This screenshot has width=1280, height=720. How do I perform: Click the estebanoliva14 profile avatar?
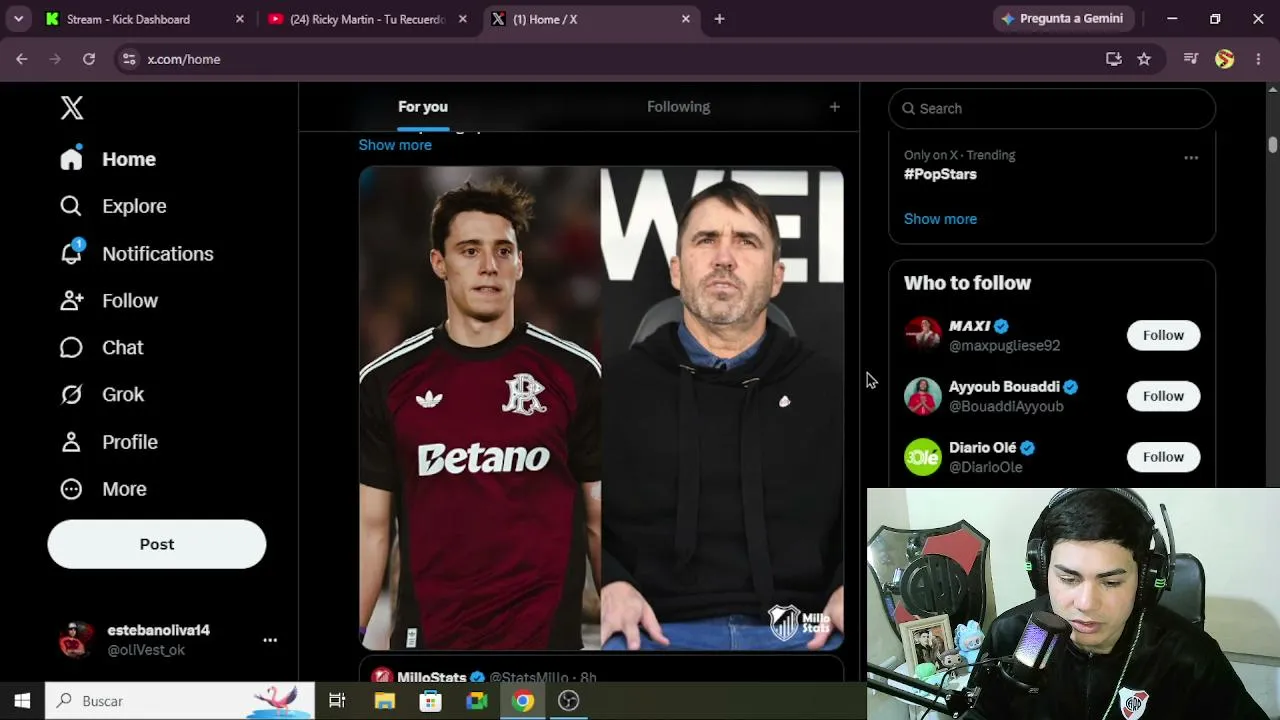click(76, 640)
